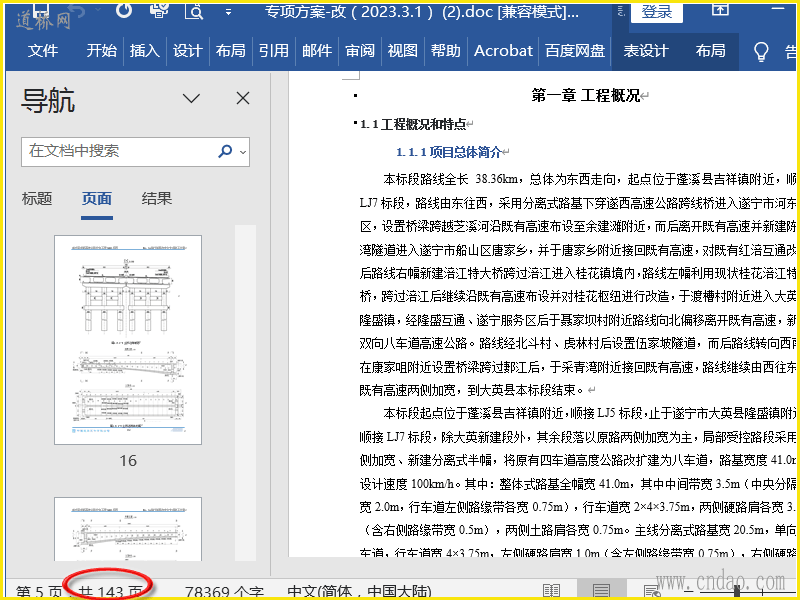Screen dimensions: 800x600
Task: Select the partially visible page 17 thumbnail
Action: pyautogui.click(x=128, y=529)
